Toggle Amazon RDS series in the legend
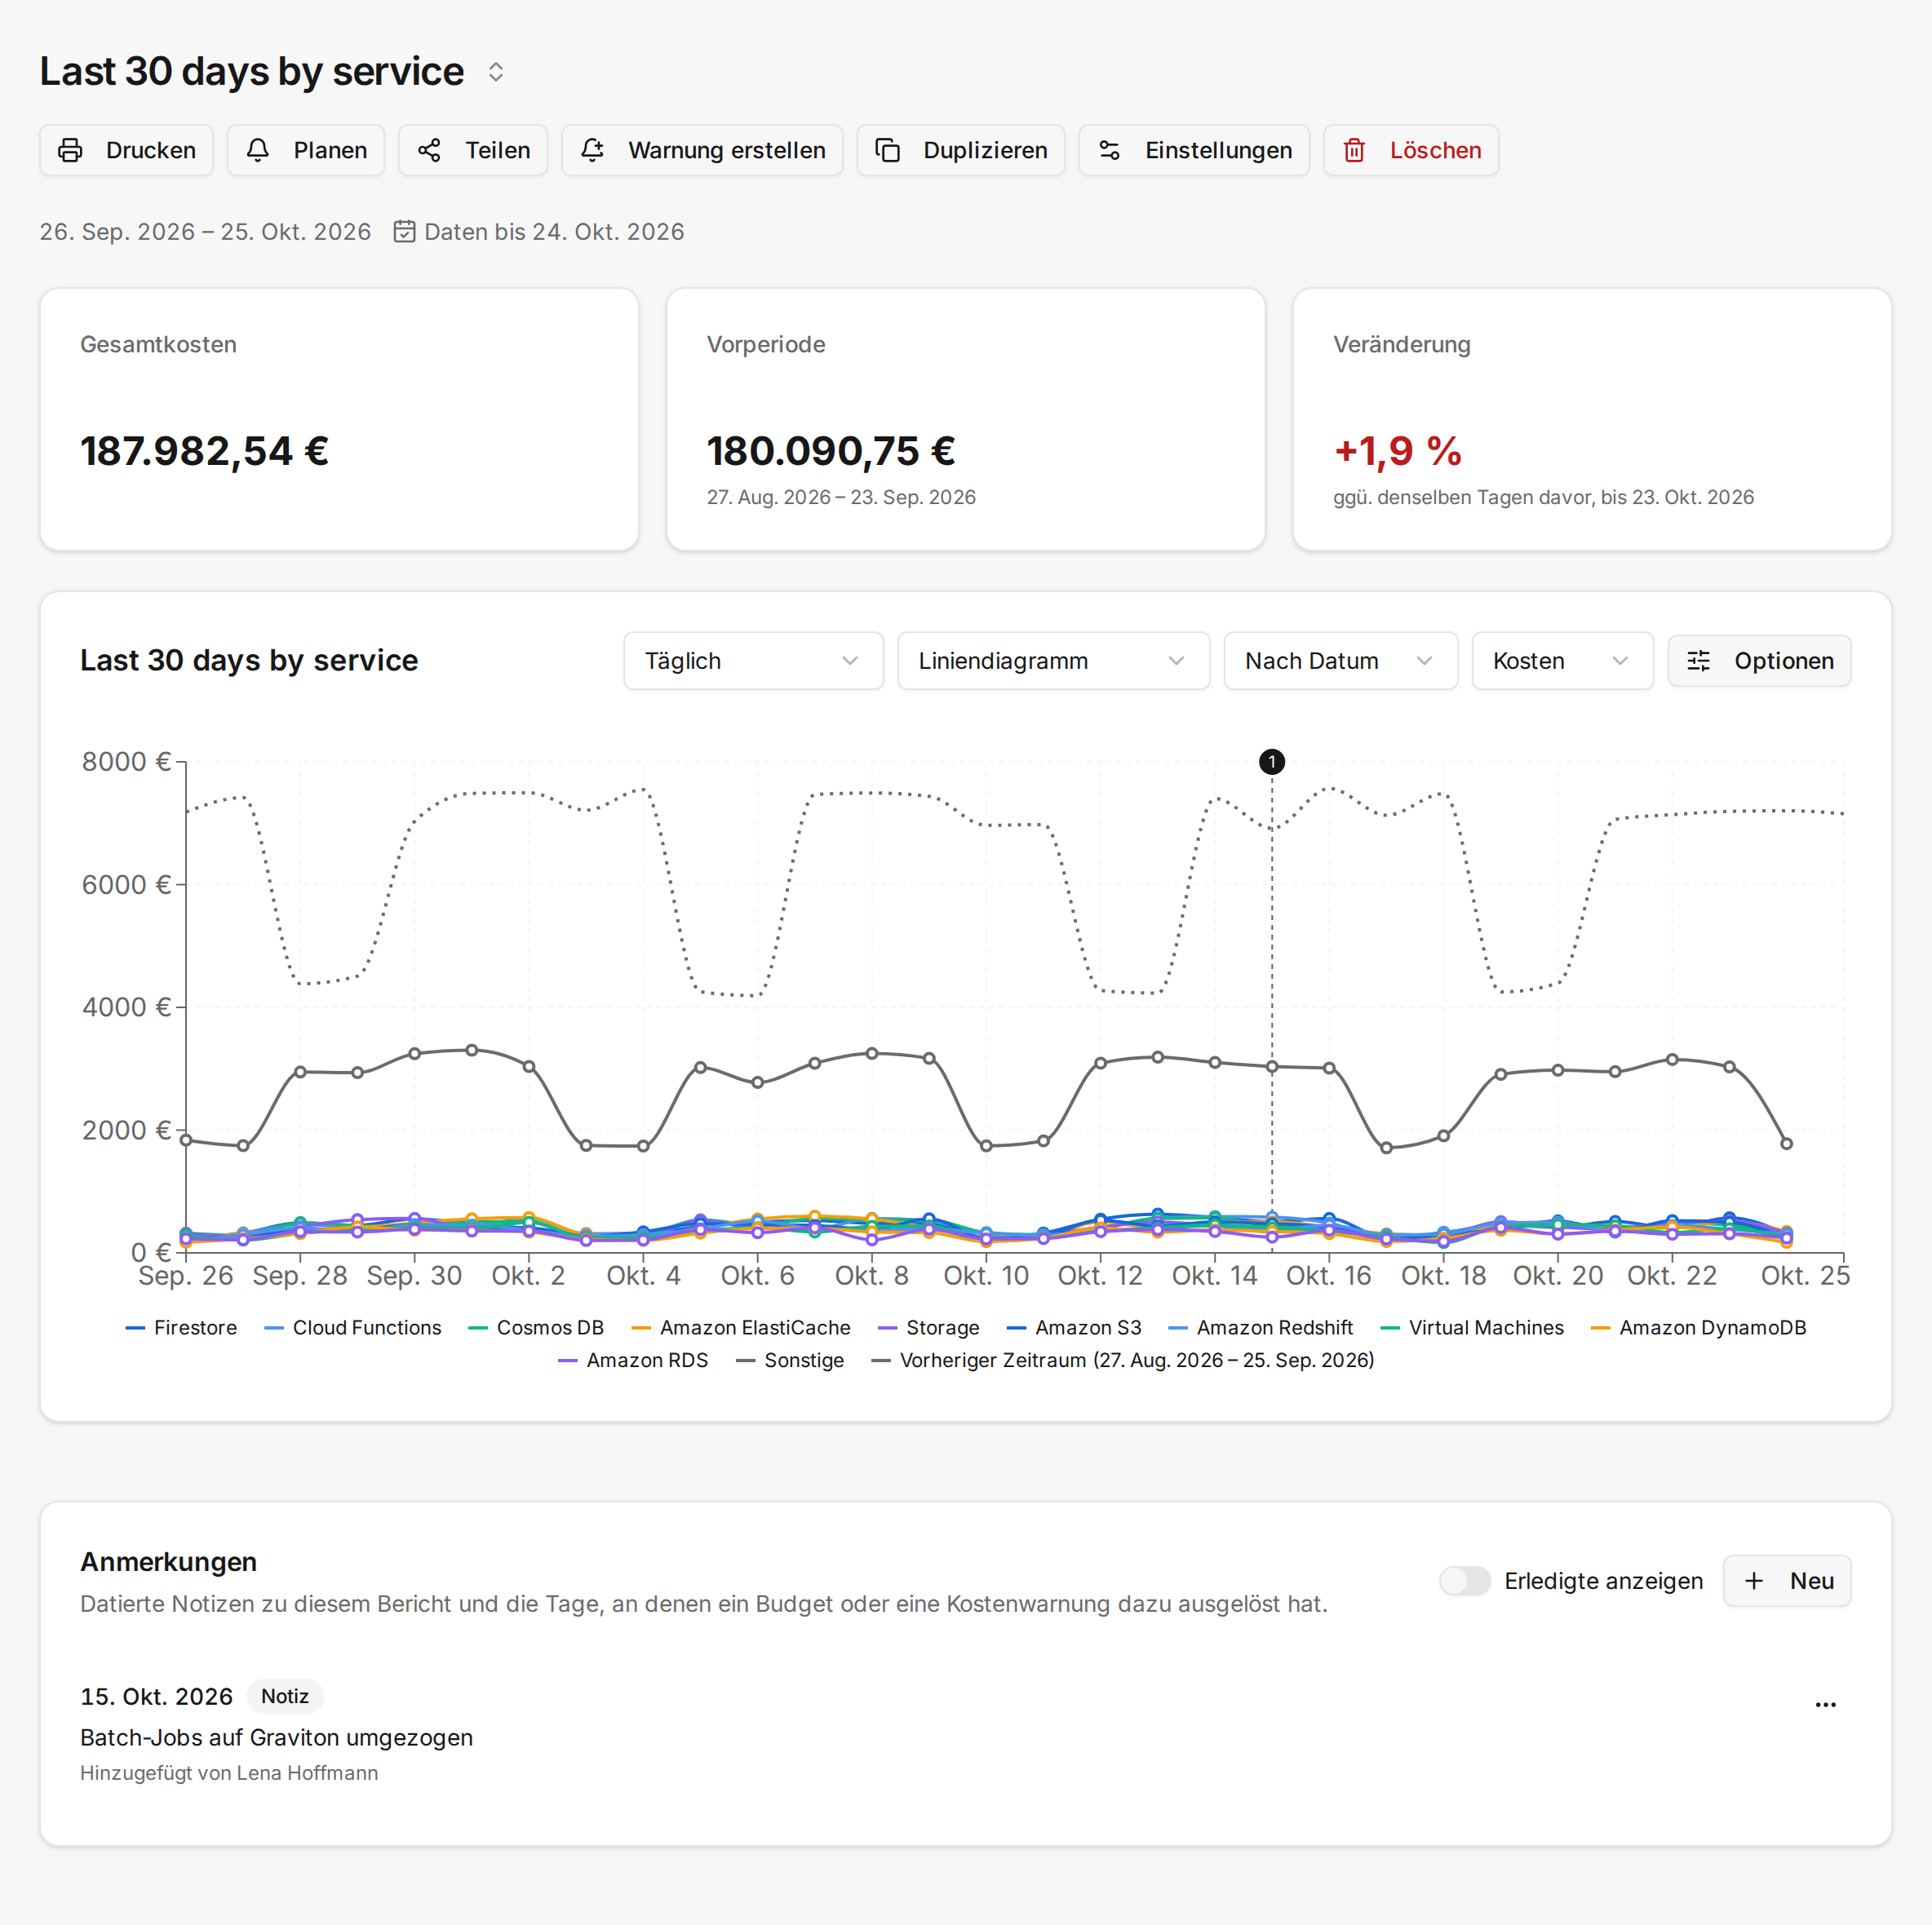 [x=633, y=1360]
